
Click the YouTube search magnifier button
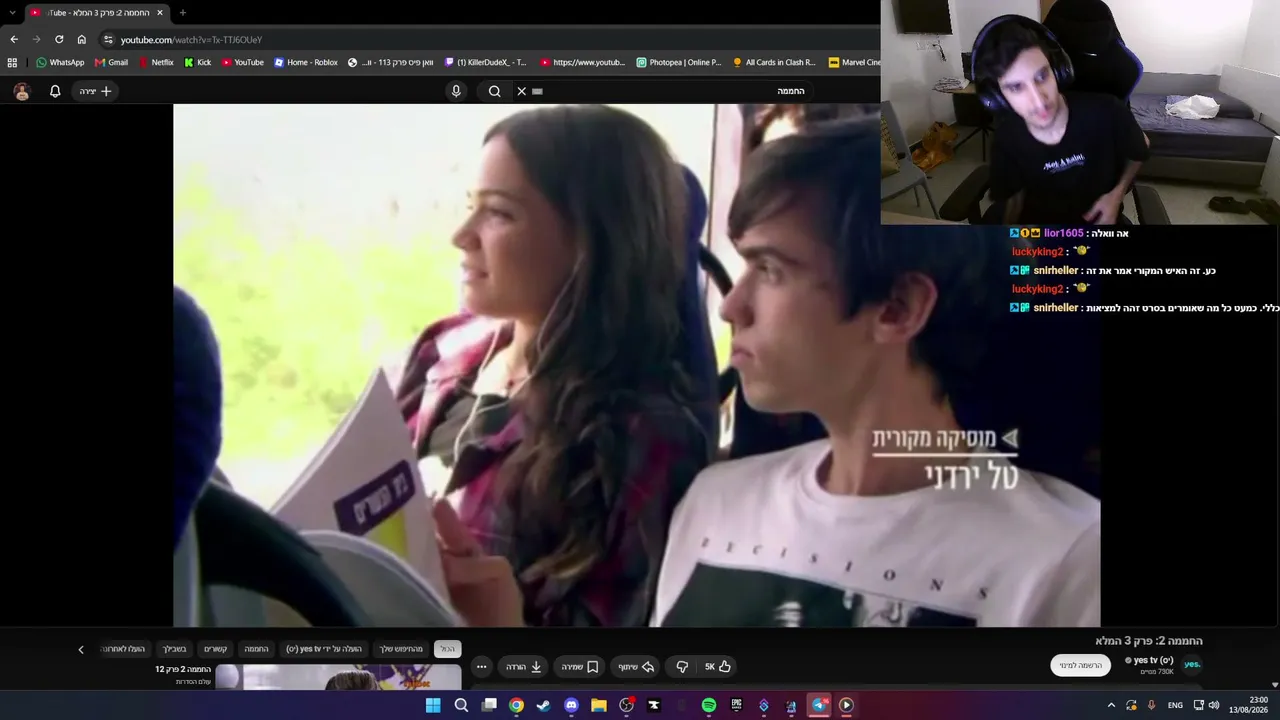click(x=495, y=91)
